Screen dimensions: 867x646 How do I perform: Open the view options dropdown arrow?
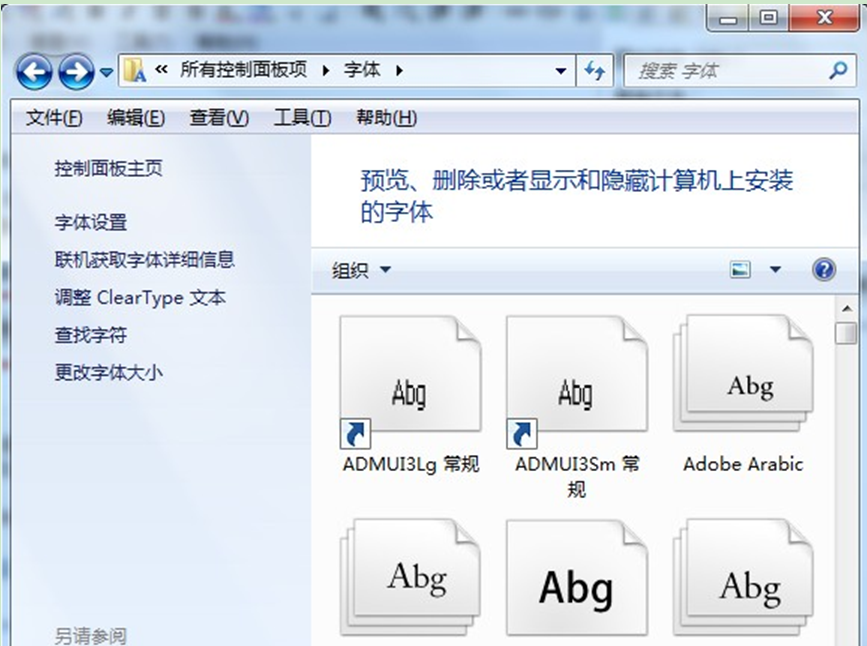click(775, 270)
